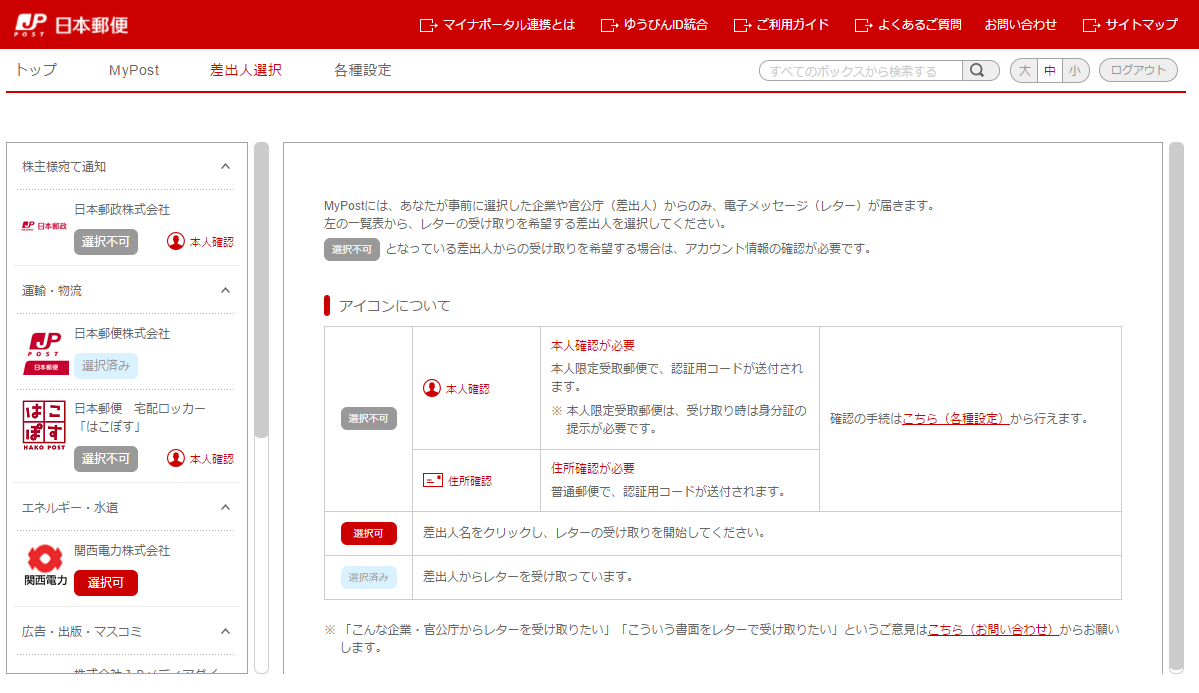Image resolution: width=1199 pixels, height=693 pixels.
Task: Select sender 日本郵便株式会社 by name
Action: 122,333
